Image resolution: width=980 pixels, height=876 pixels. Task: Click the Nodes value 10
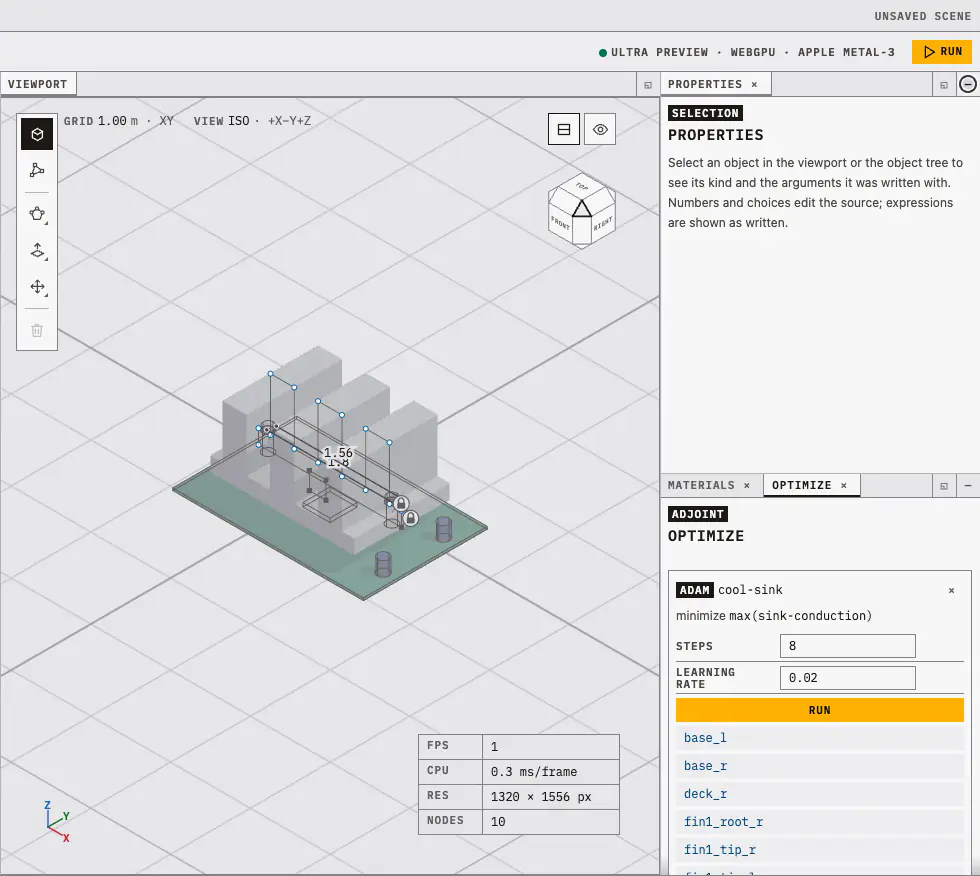tap(551, 822)
